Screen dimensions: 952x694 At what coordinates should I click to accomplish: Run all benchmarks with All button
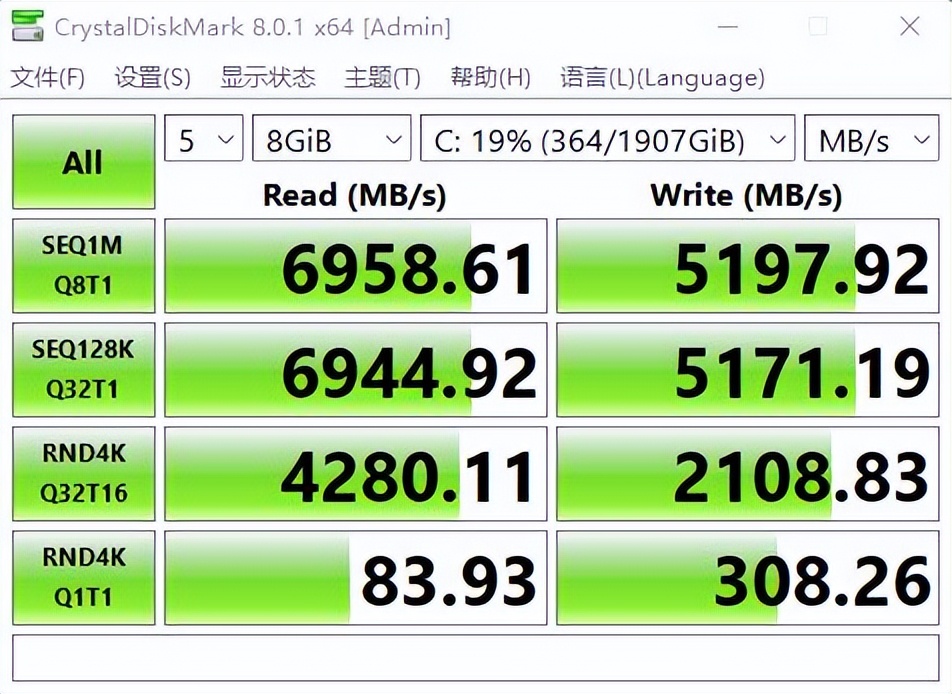pyautogui.click(x=84, y=162)
